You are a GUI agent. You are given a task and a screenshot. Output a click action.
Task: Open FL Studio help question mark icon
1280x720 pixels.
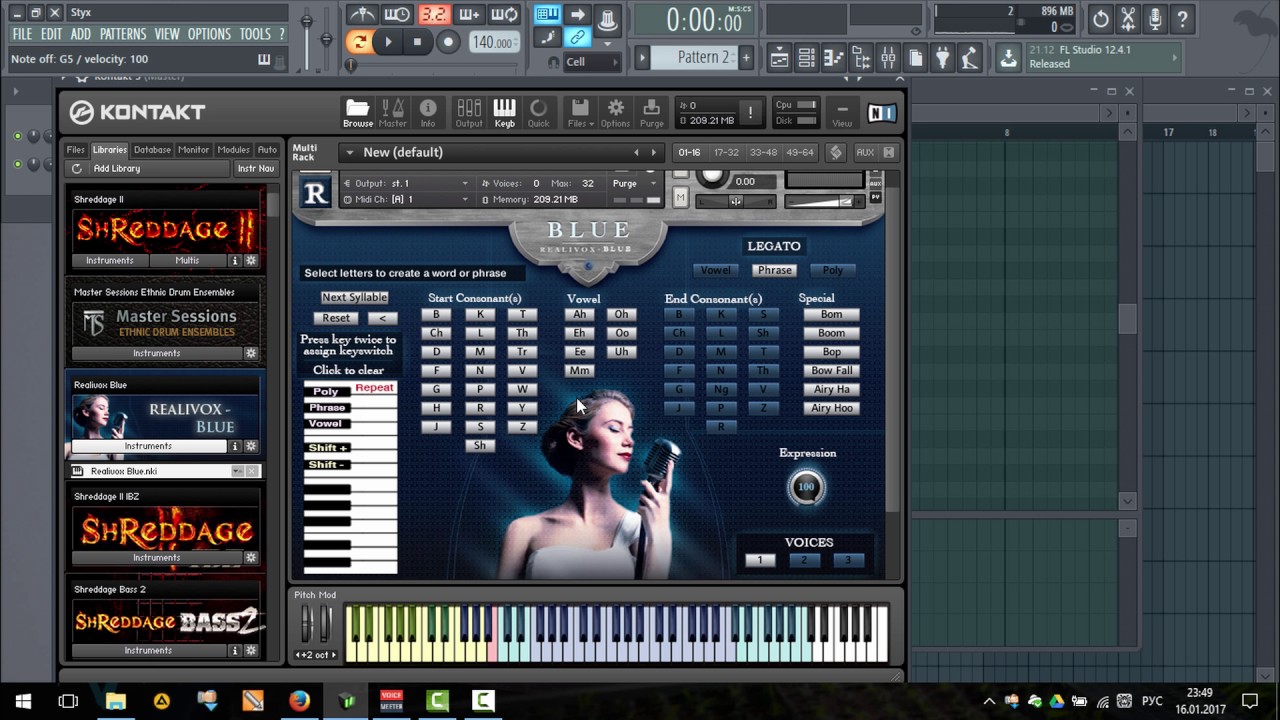click(x=1182, y=19)
